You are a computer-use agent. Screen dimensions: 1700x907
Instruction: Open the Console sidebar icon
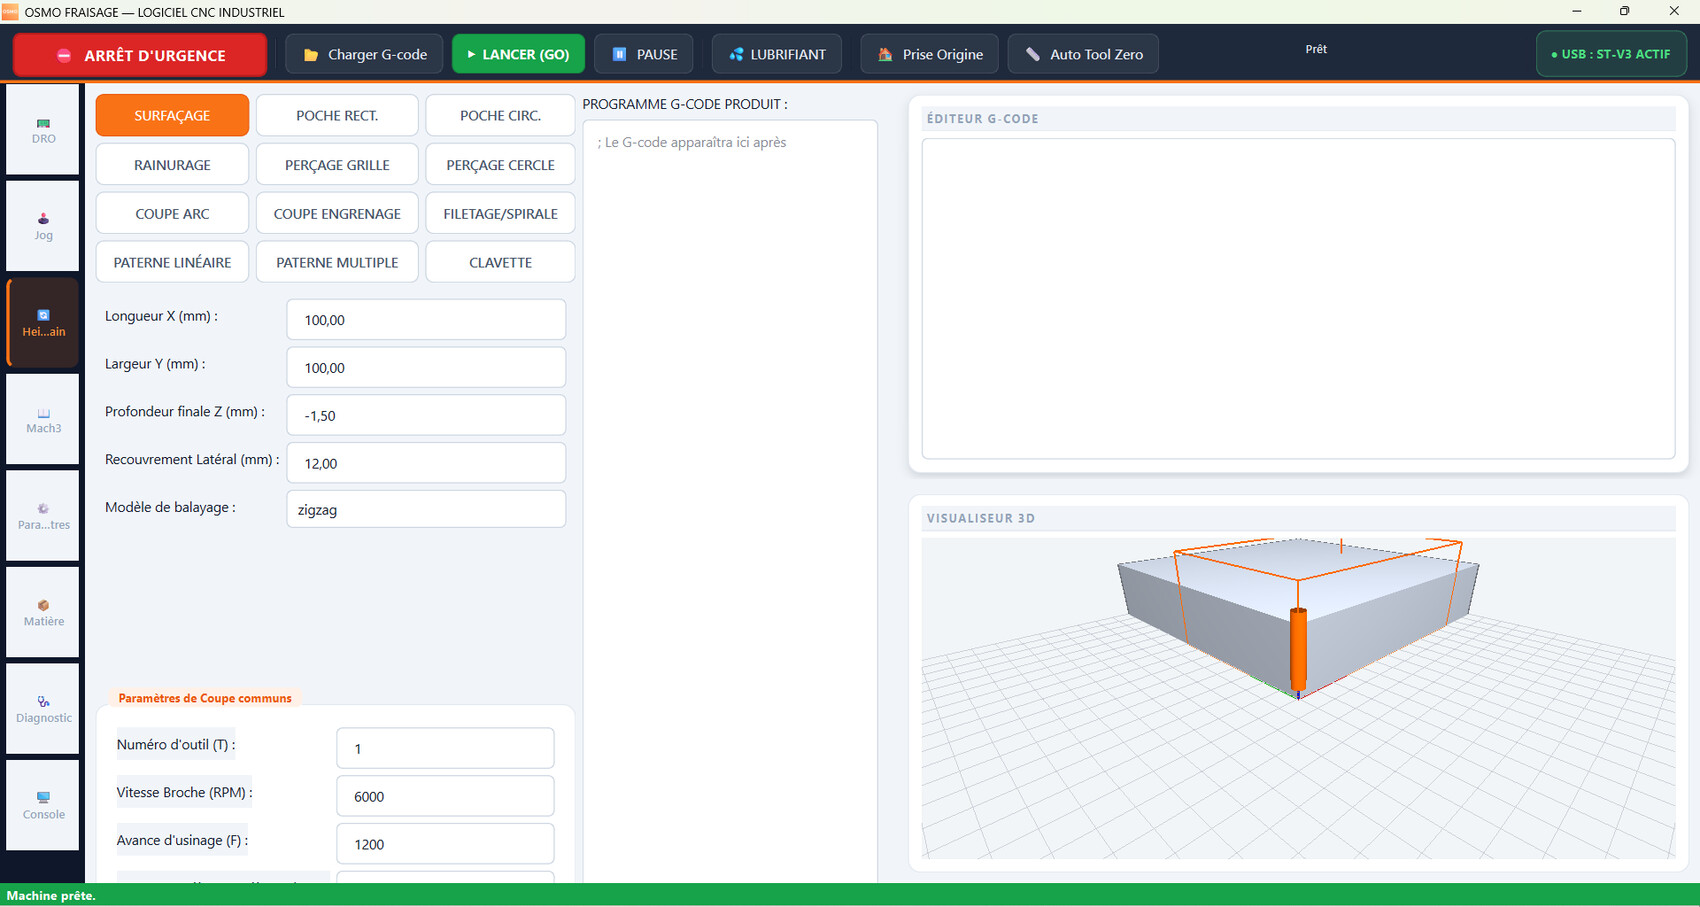click(x=43, y=805)
